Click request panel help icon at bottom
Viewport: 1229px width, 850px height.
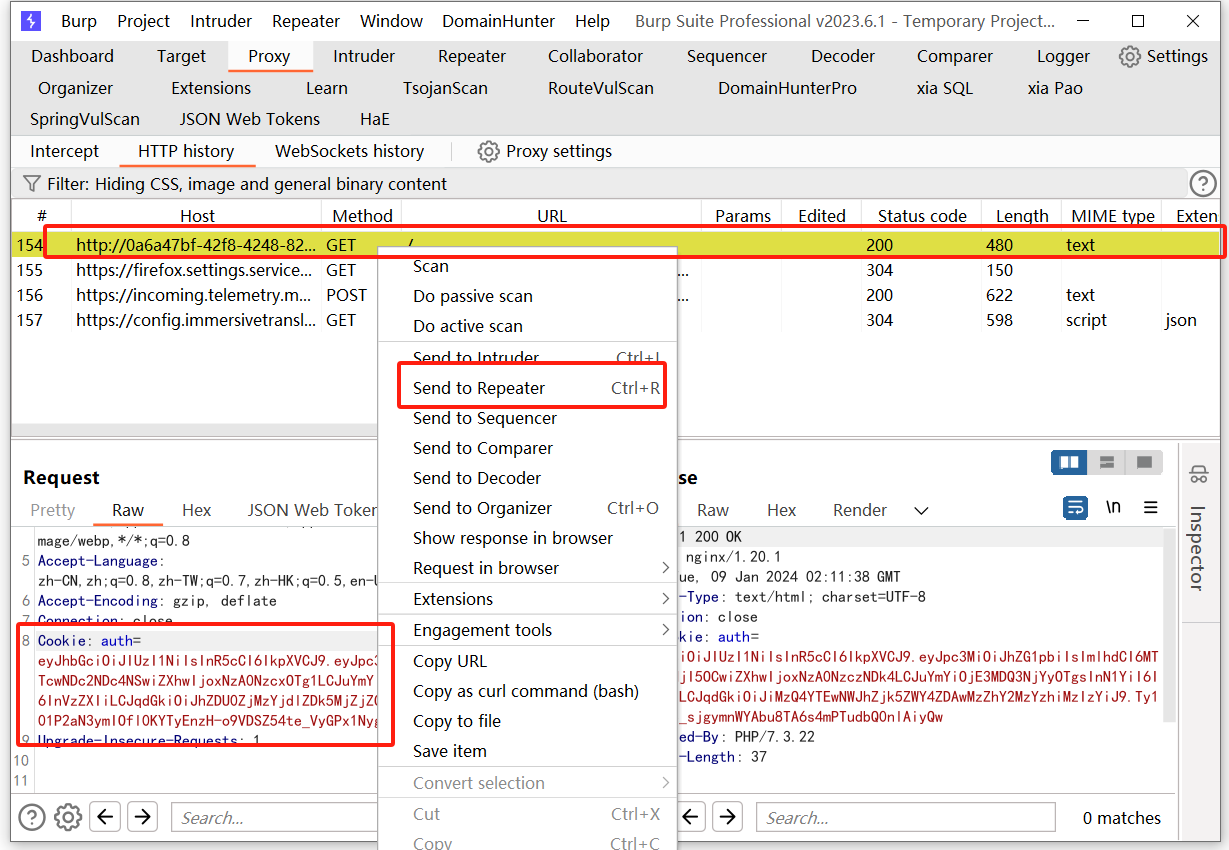tap(32, 817)
